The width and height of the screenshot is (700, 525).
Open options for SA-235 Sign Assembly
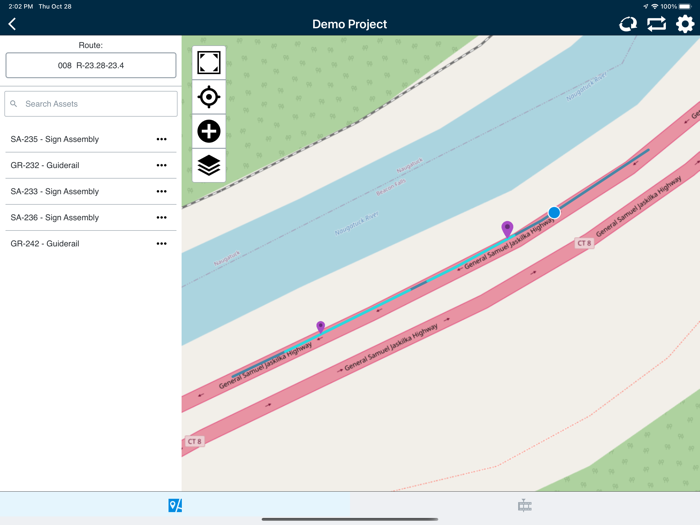click(x=162, y=139)
